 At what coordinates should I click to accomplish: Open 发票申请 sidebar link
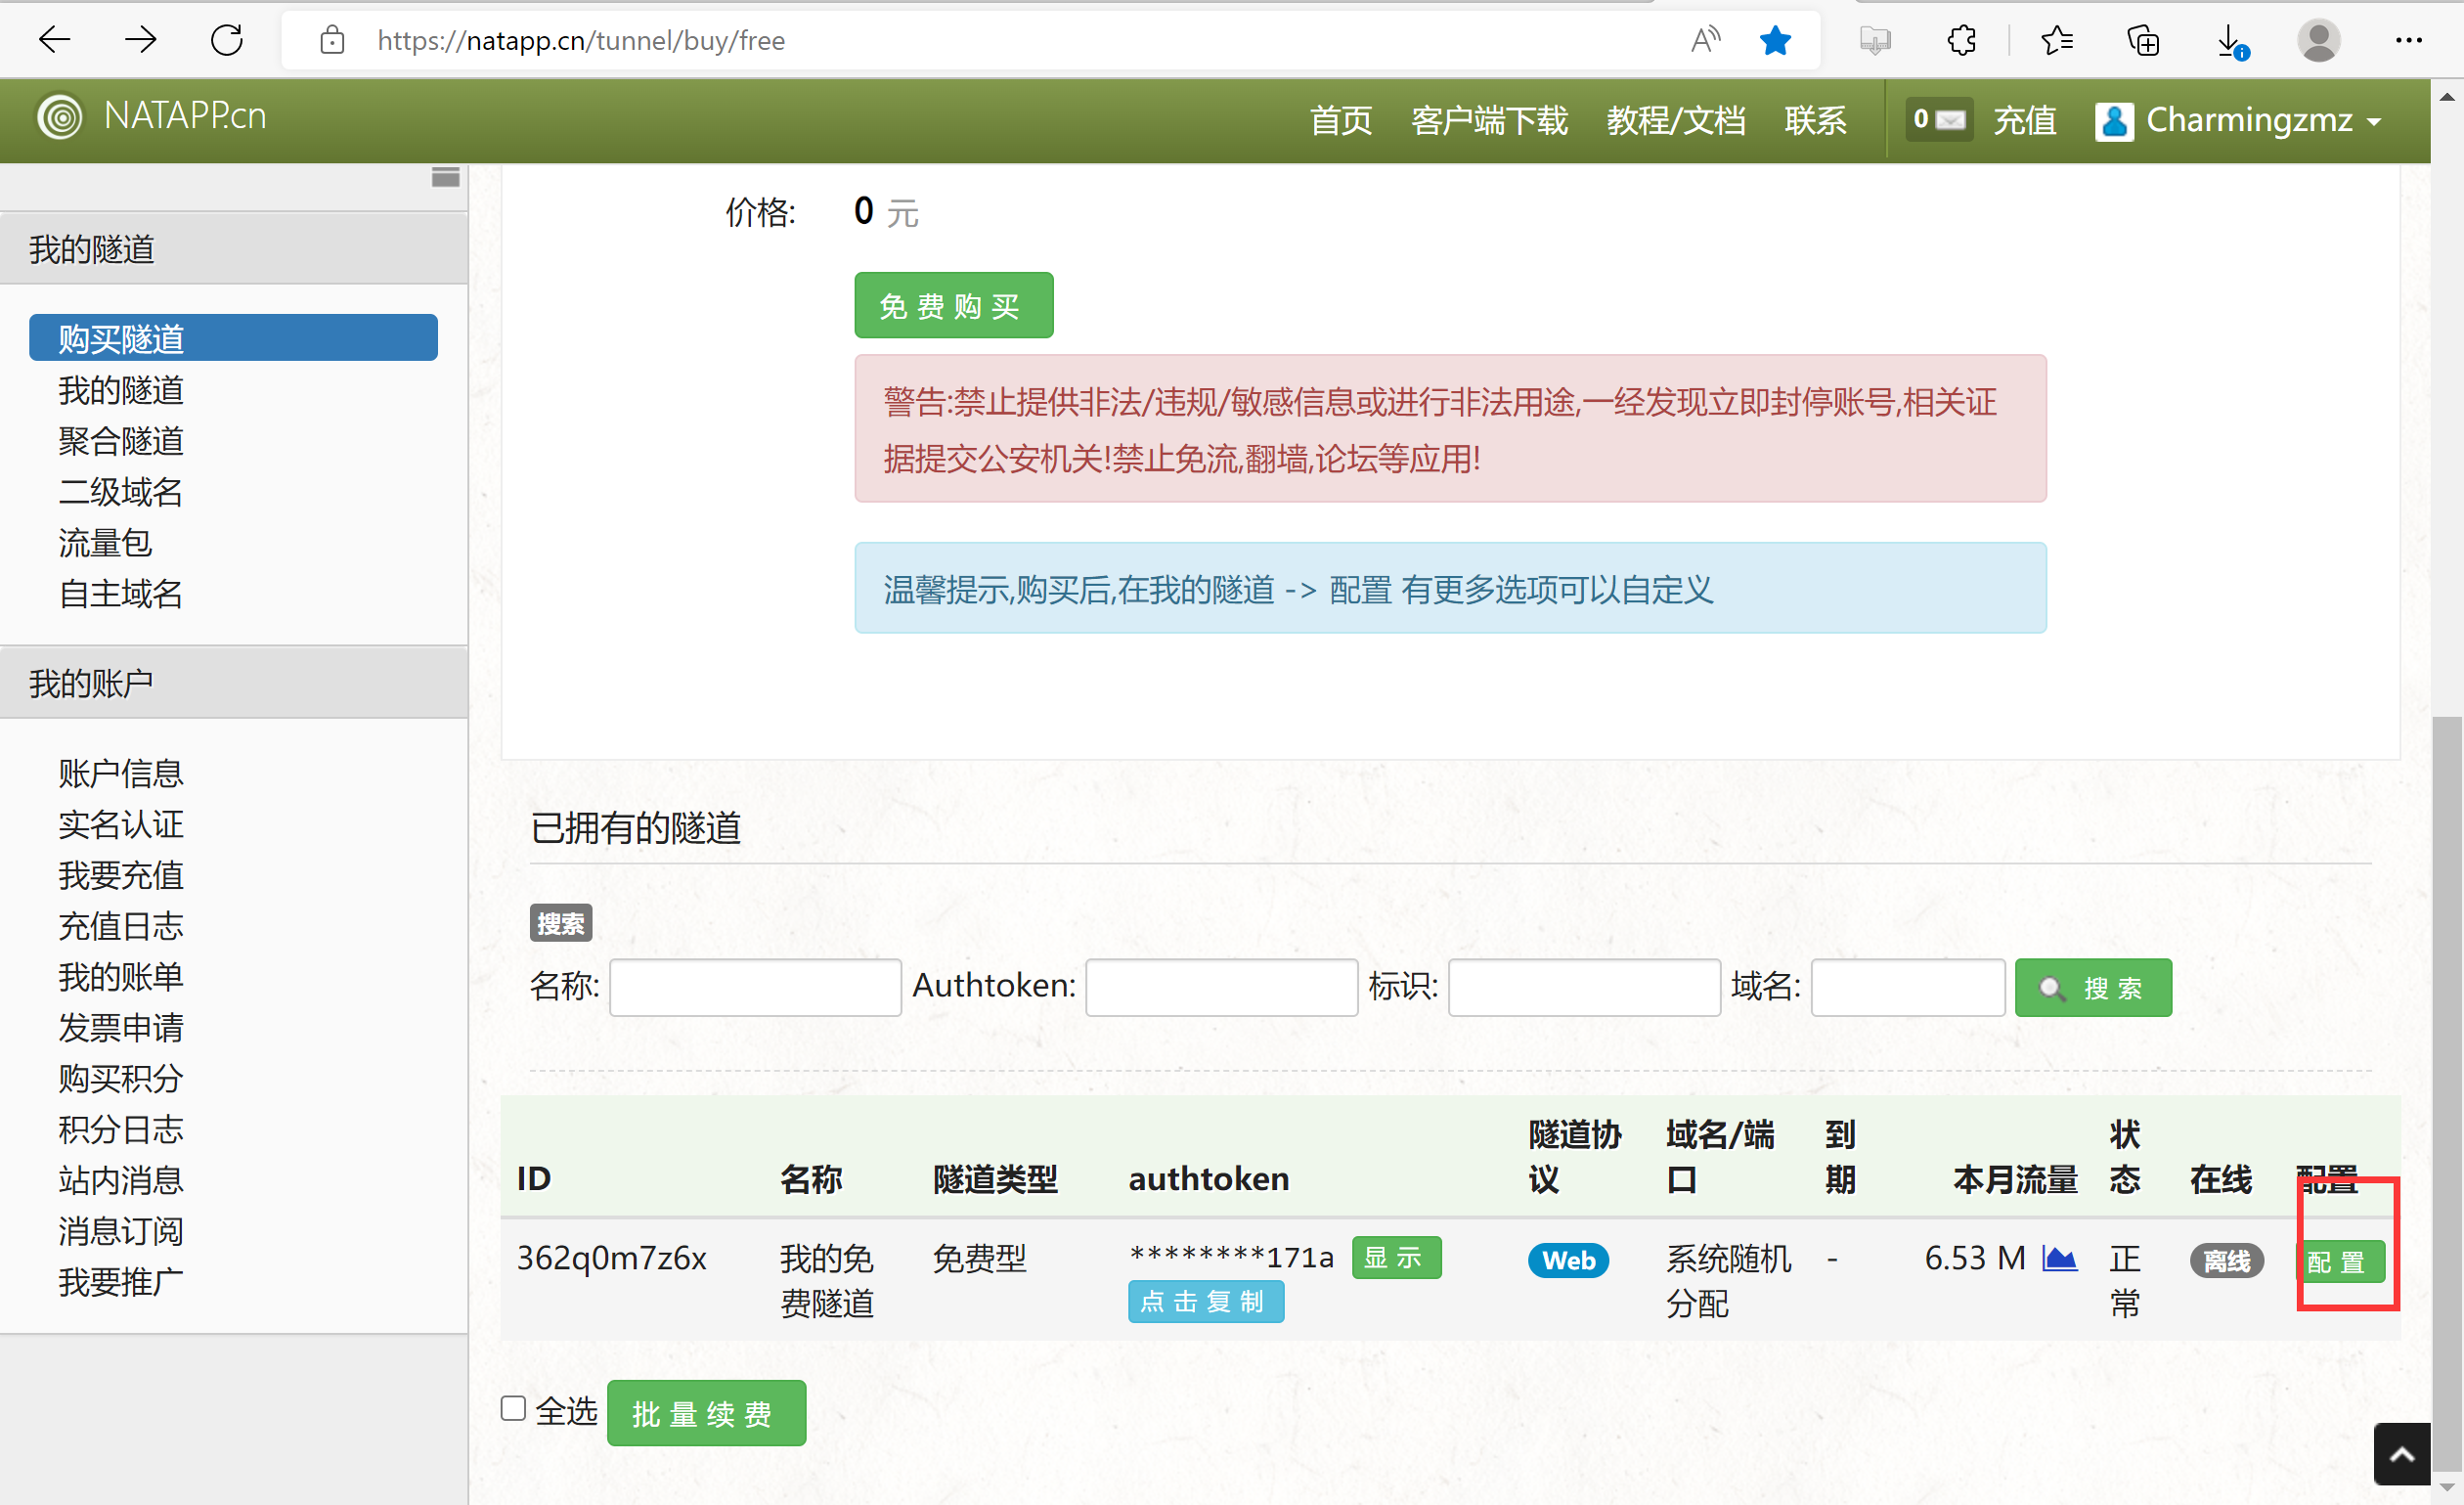121,1028
